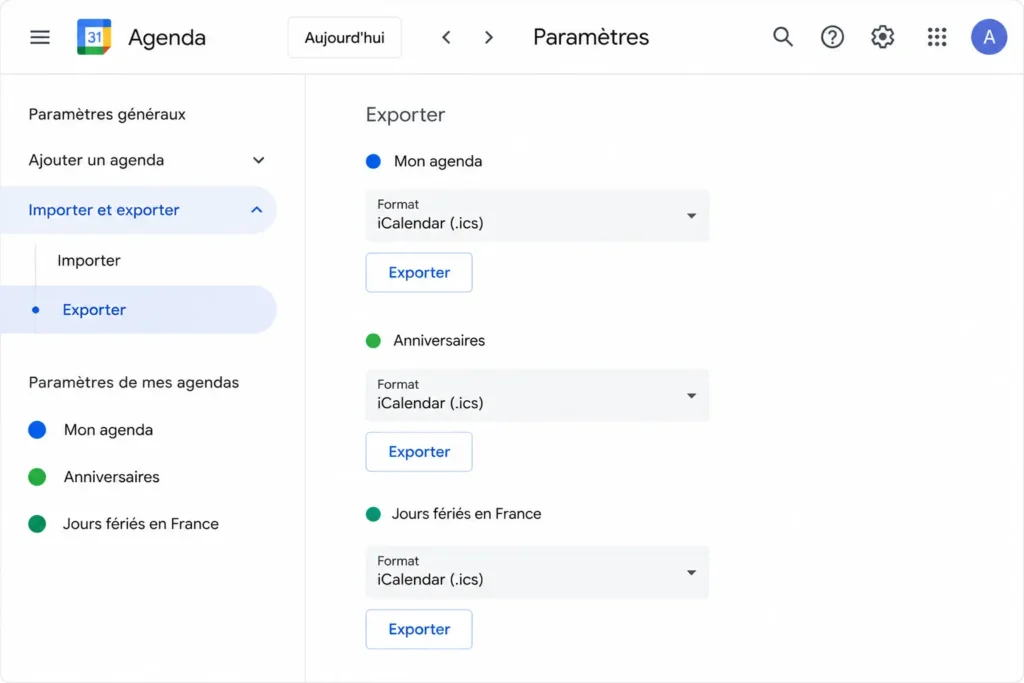Export the Anniversaires calendar
Viewport: 1024px width, 683px height.
(419, 452)
